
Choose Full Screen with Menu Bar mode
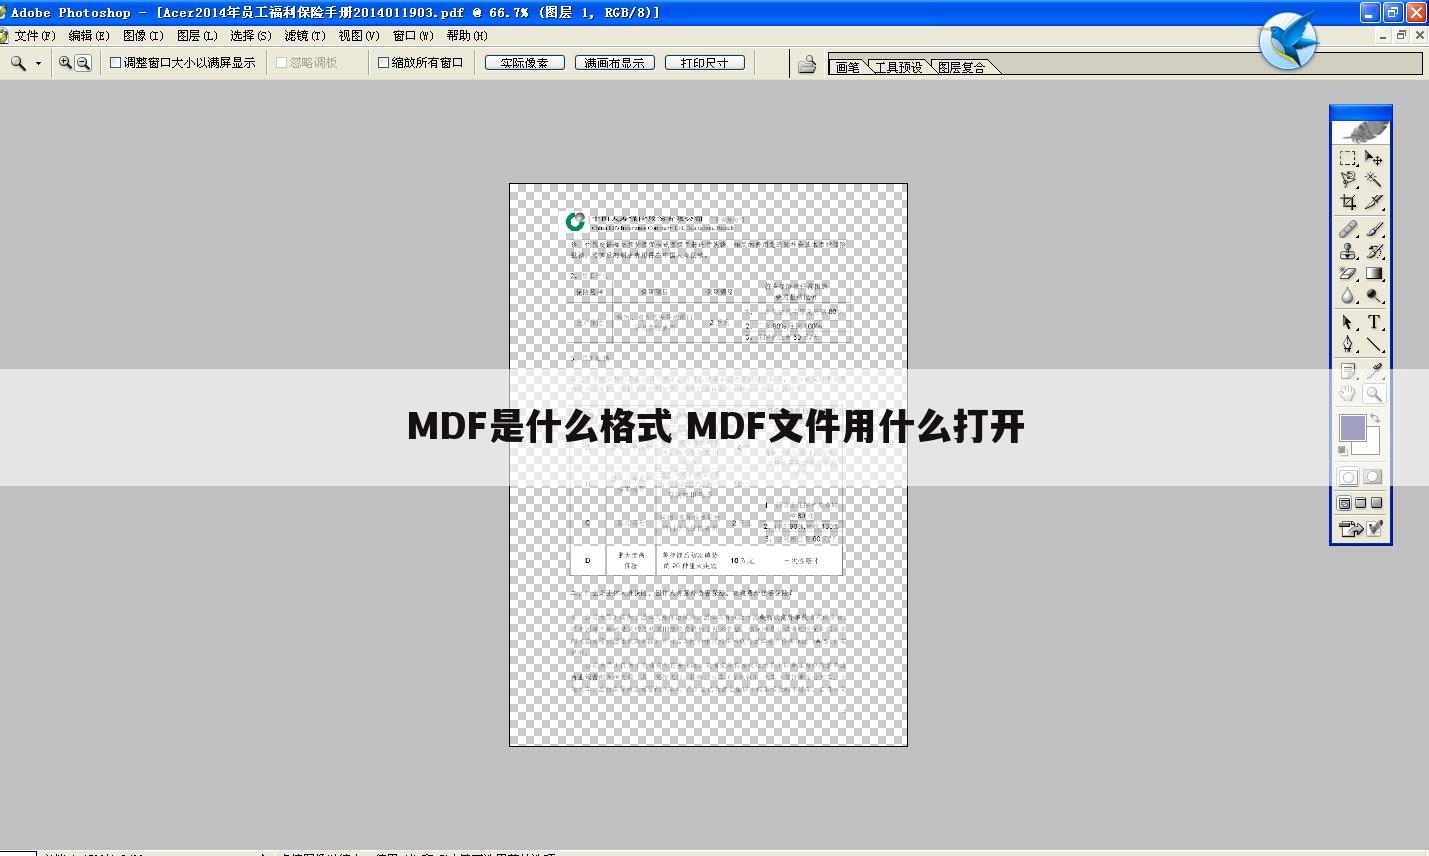(1361, 503)
